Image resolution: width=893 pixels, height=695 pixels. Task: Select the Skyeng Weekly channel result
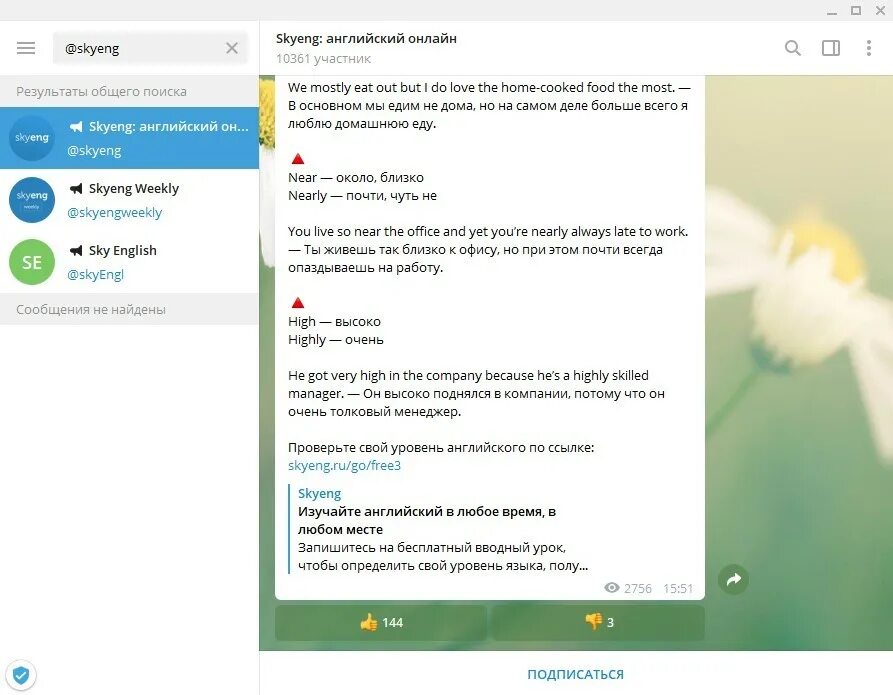coord(129,200)
